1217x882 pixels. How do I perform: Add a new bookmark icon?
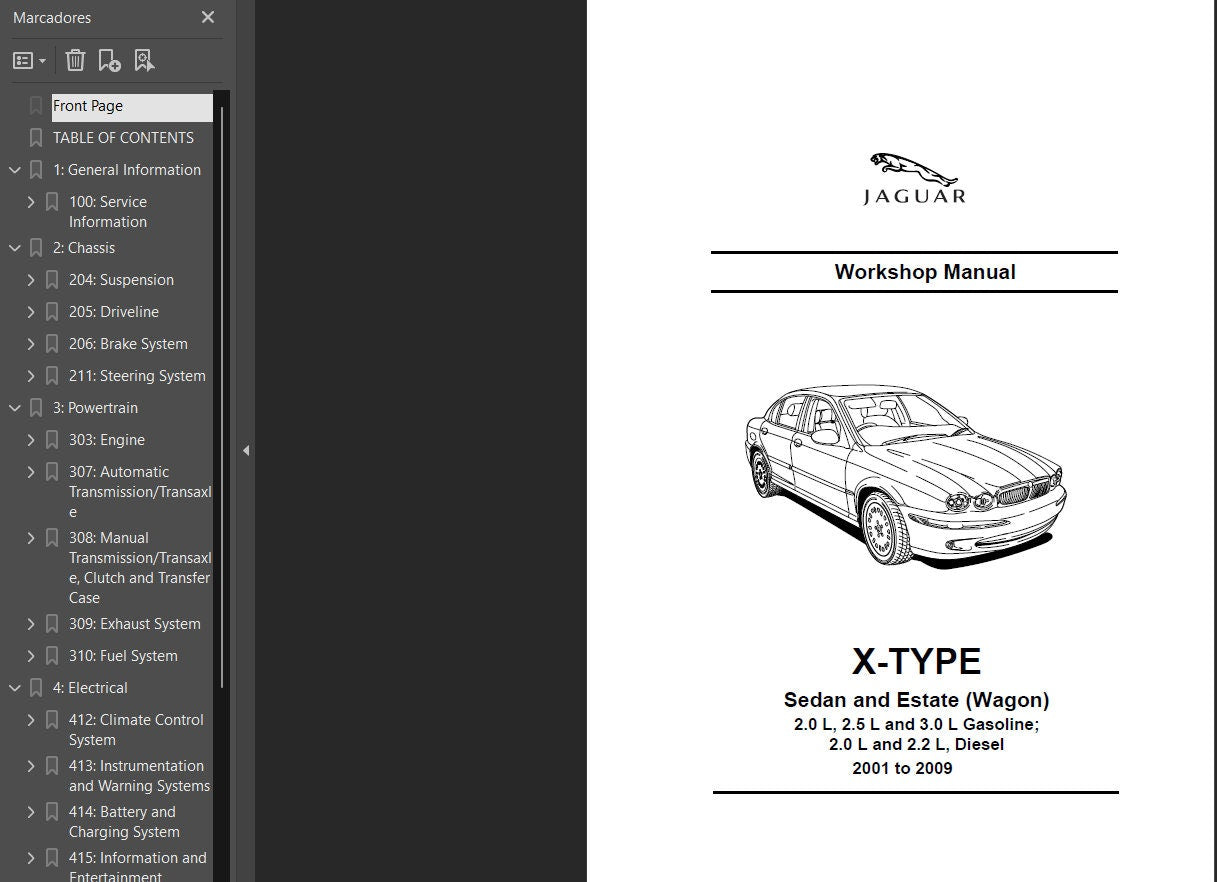coord(109,61)
